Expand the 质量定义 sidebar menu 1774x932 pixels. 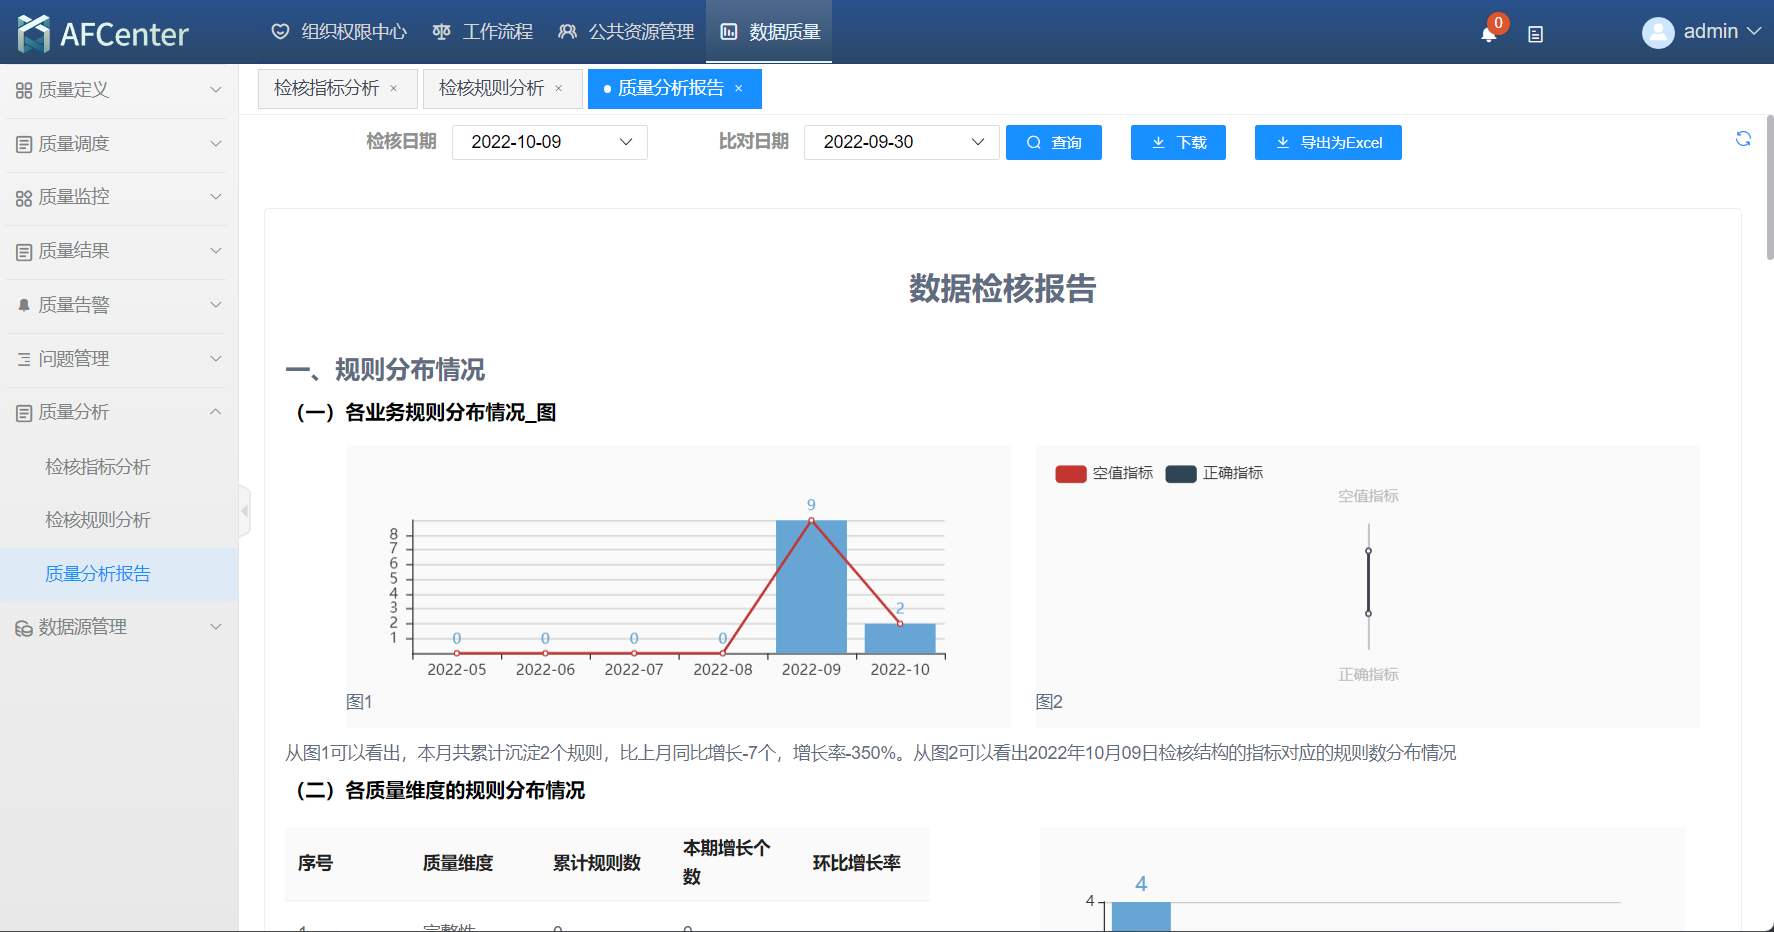click(119, 90)
